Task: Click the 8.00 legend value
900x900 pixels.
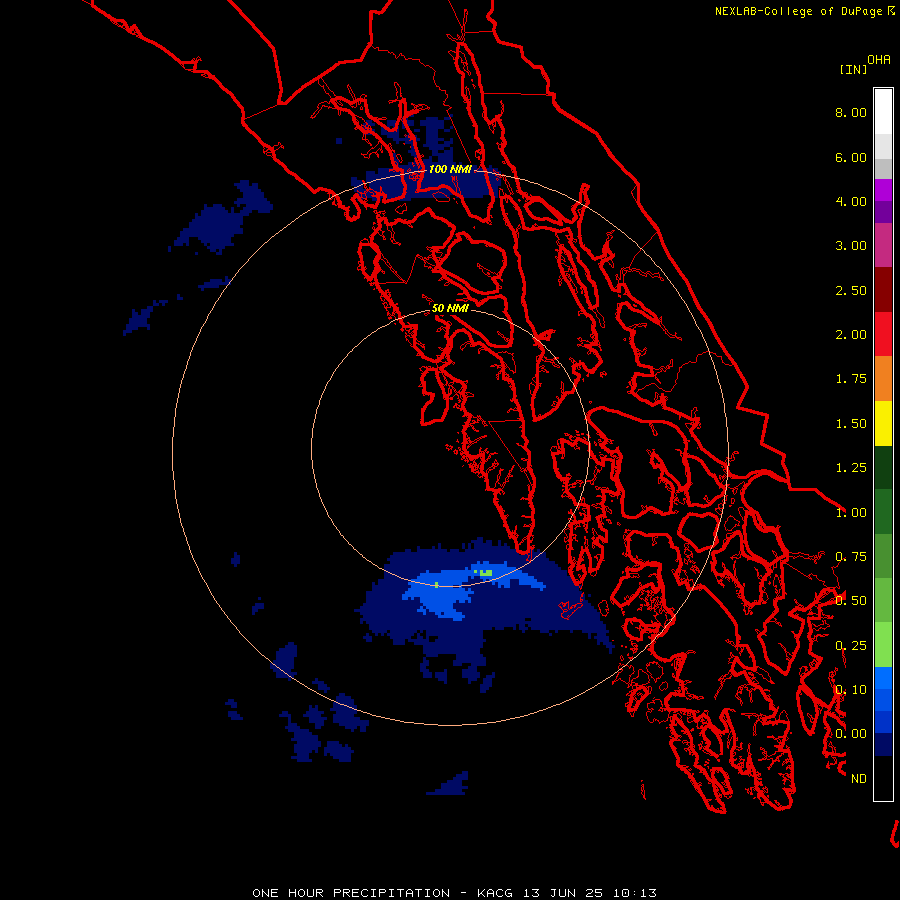Action: [851, 112]
